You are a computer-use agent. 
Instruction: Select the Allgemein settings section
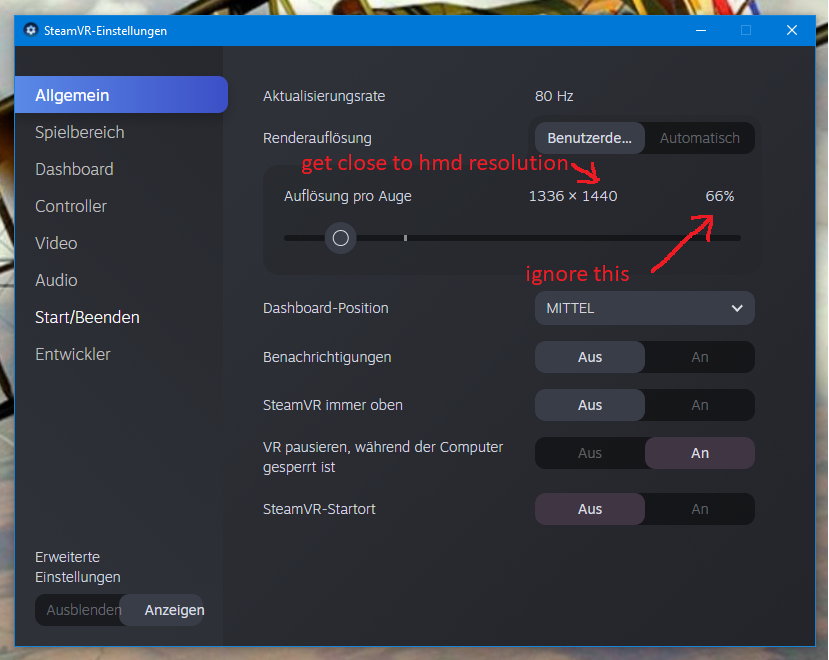pyautogui.click(x=72, y=94)
